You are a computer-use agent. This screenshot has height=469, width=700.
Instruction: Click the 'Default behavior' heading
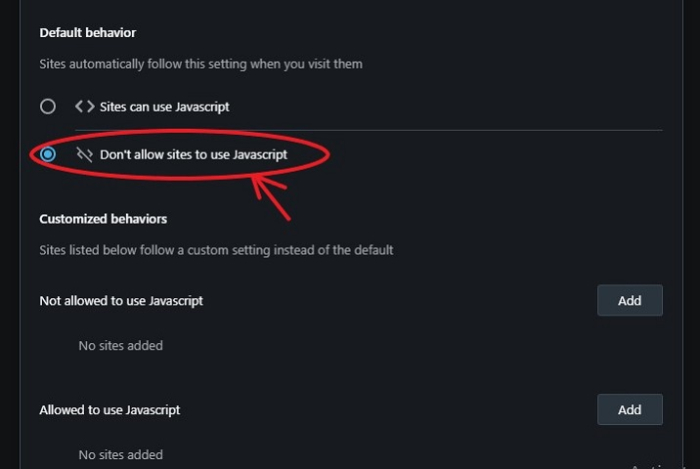88,32
